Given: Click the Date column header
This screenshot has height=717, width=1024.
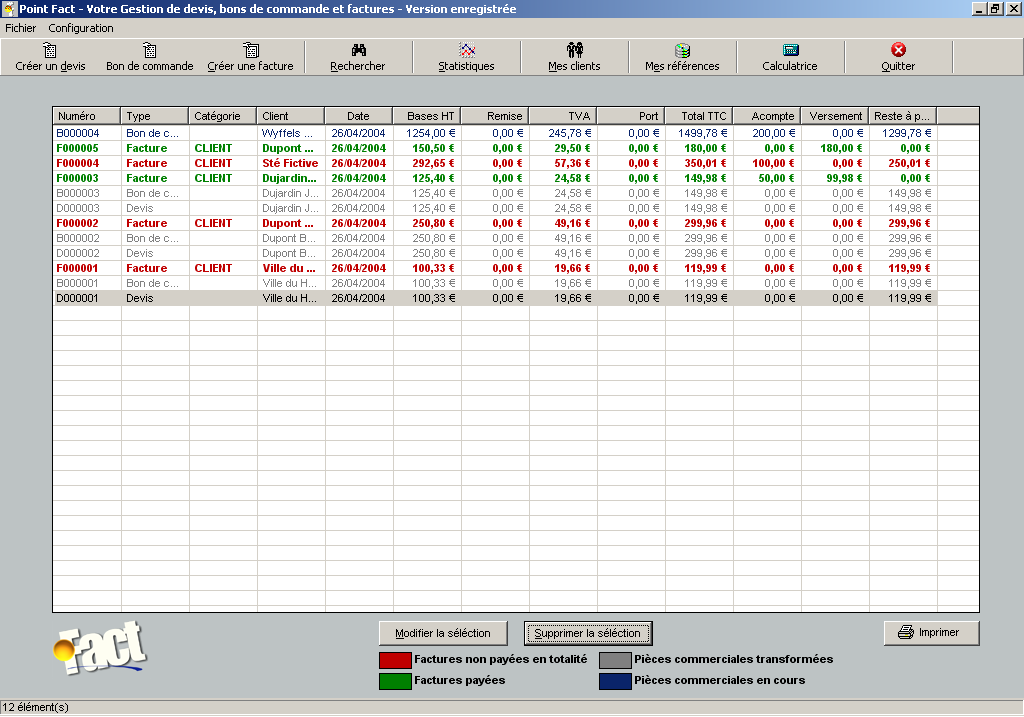Looking at the screenshot, I should 359,116.
